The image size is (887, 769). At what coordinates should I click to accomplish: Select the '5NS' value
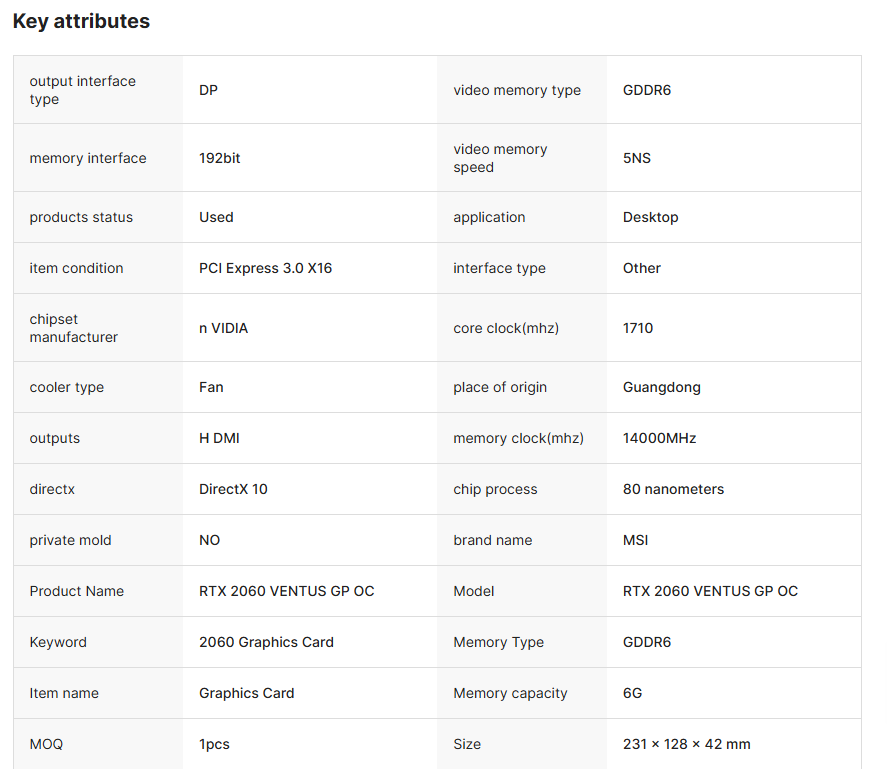point(637,158)
